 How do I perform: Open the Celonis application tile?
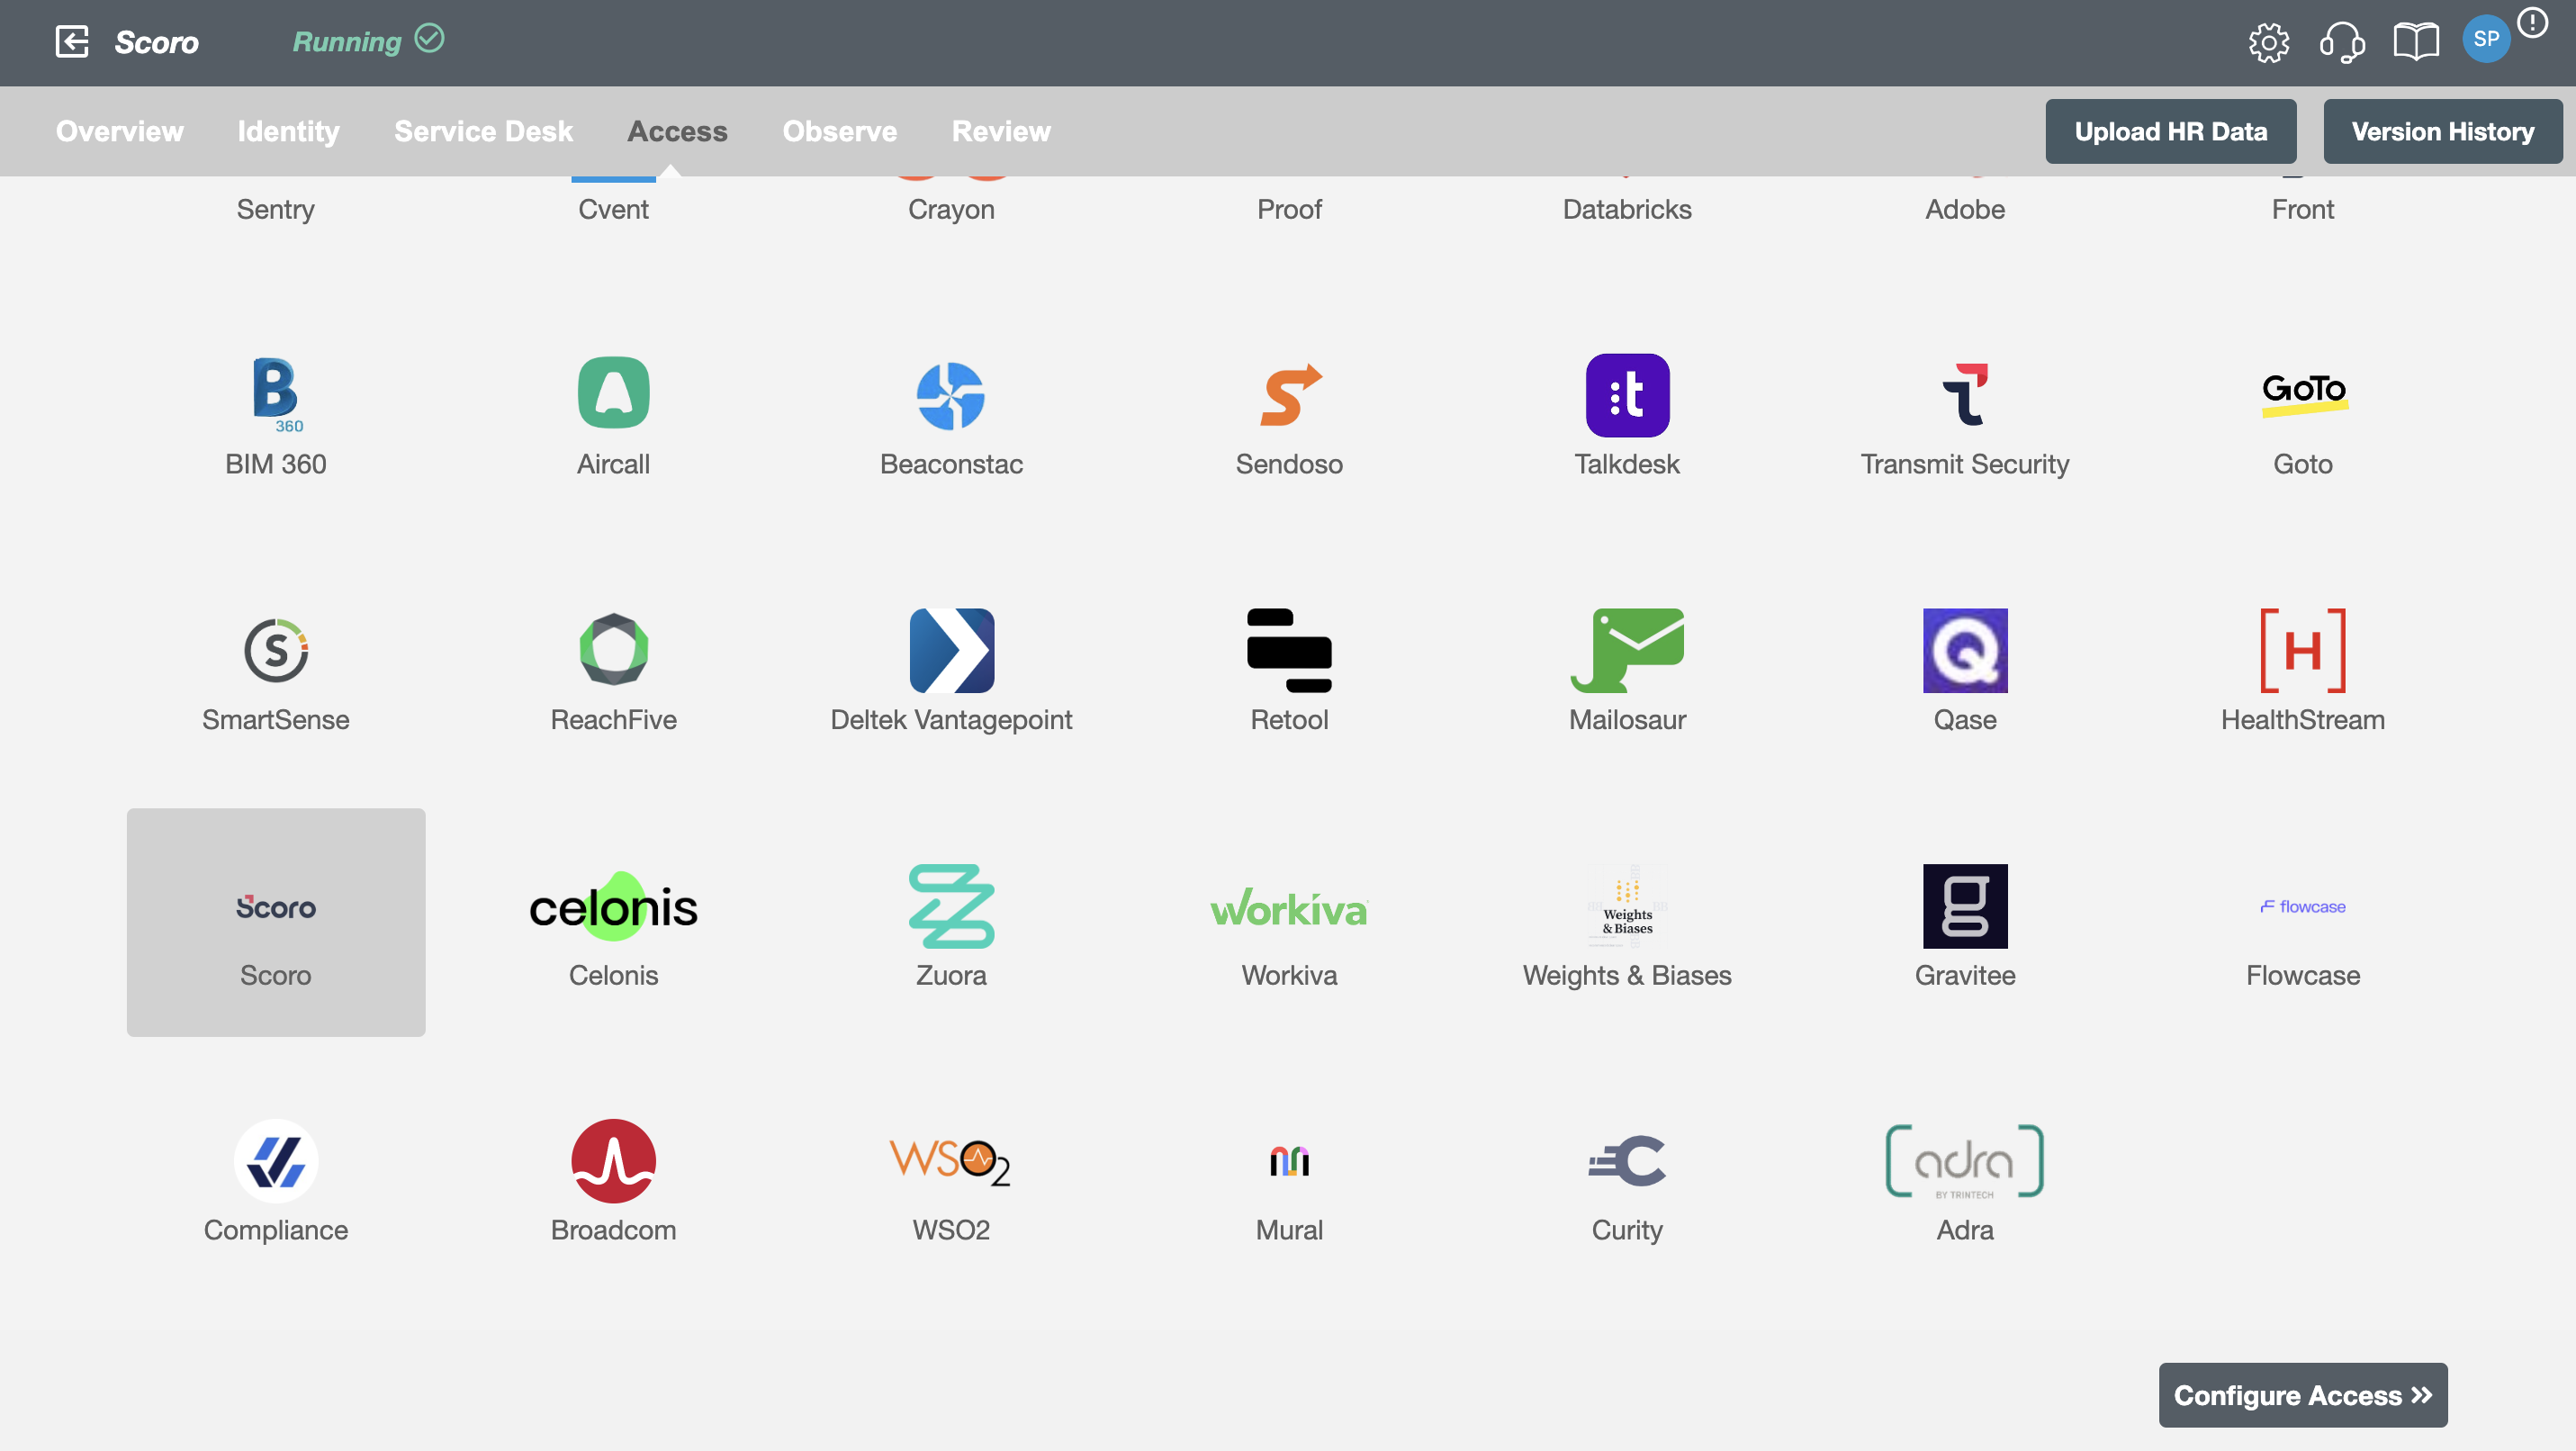tap(614, 922)
